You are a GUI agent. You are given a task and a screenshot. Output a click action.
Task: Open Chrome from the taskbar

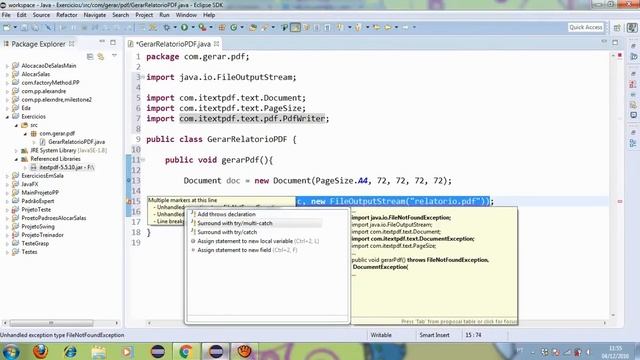pos(186,351)
